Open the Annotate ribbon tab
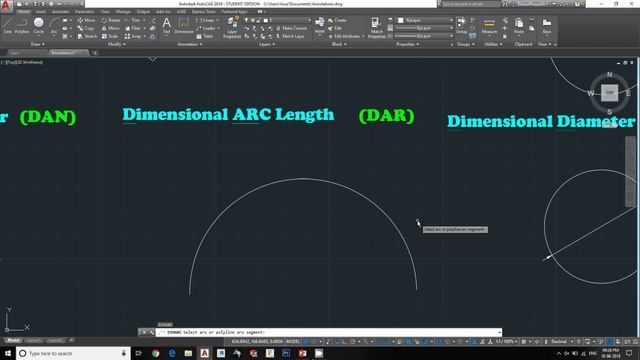 60,12
